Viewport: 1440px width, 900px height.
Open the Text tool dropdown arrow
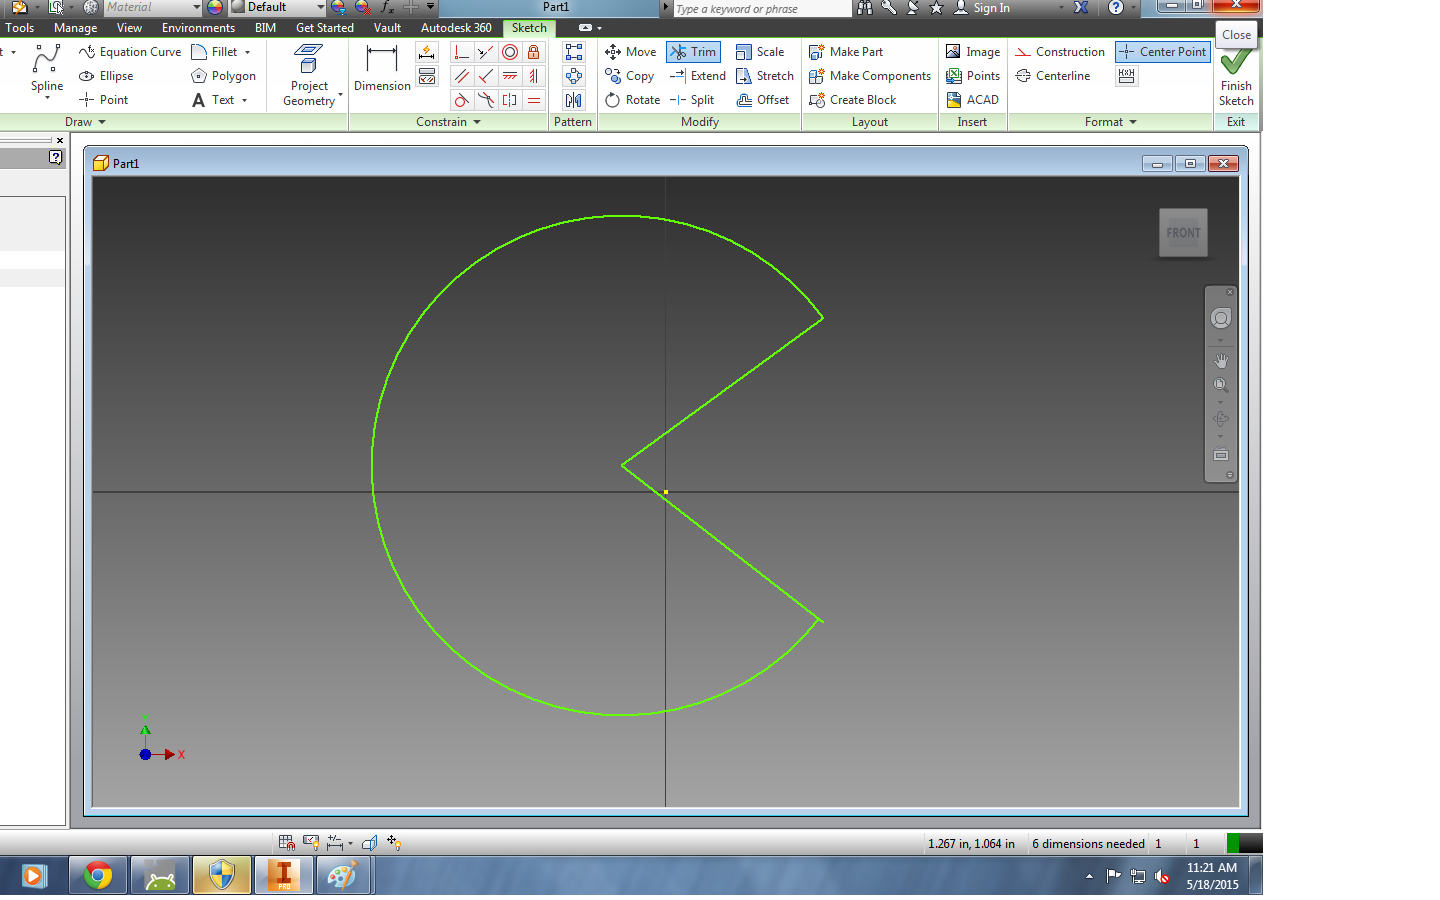(x=244, y=100)
